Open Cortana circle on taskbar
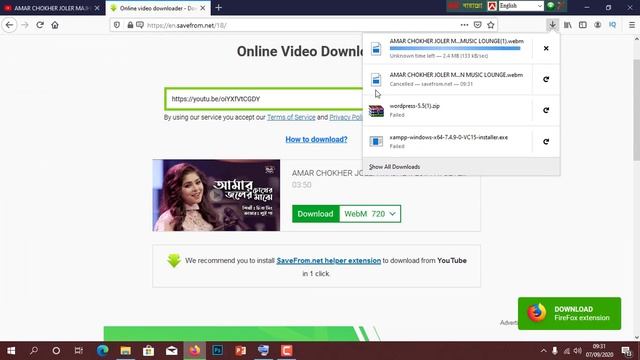 tap(56, 351)
